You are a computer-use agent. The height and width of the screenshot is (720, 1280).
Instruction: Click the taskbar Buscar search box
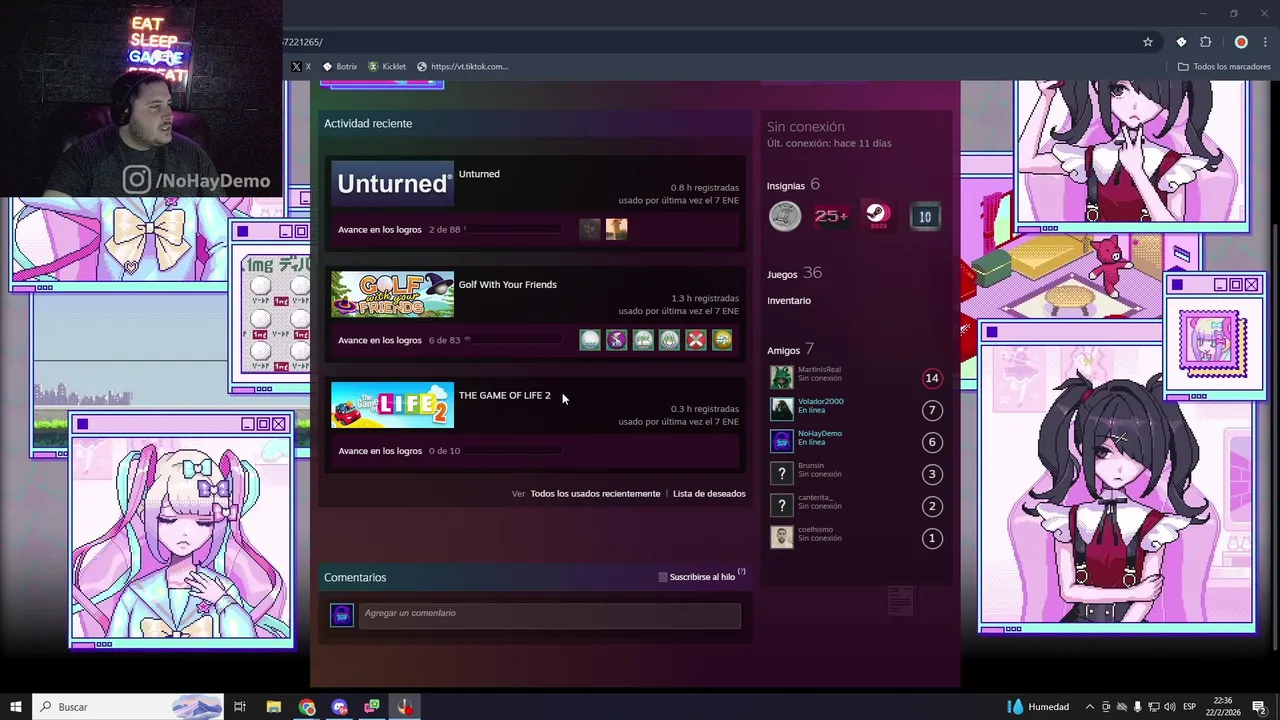pyautogui.click(x=128, y=707)
